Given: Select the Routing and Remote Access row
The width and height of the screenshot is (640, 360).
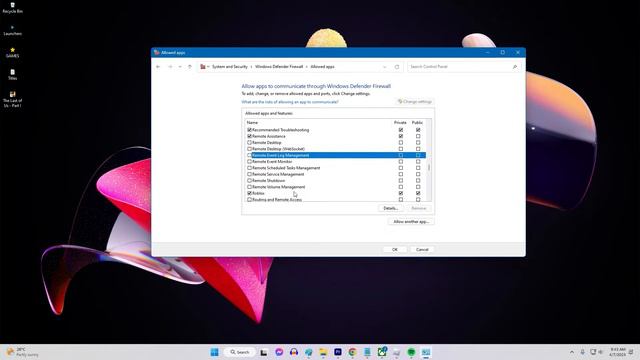Looking at the screenshot, I should click(x=336, y=200).
